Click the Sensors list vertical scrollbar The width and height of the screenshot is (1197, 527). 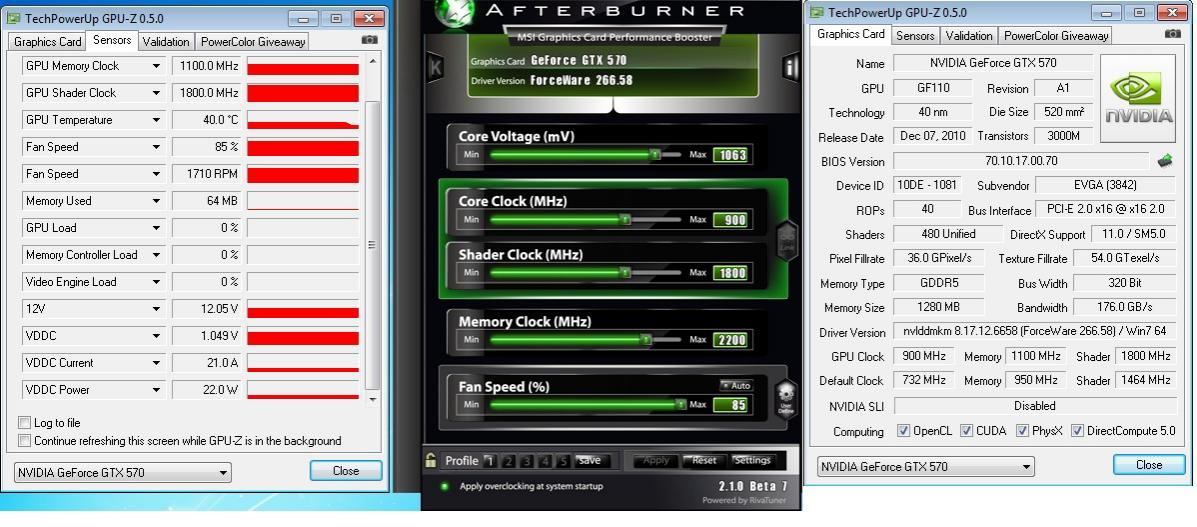[373, 244]
